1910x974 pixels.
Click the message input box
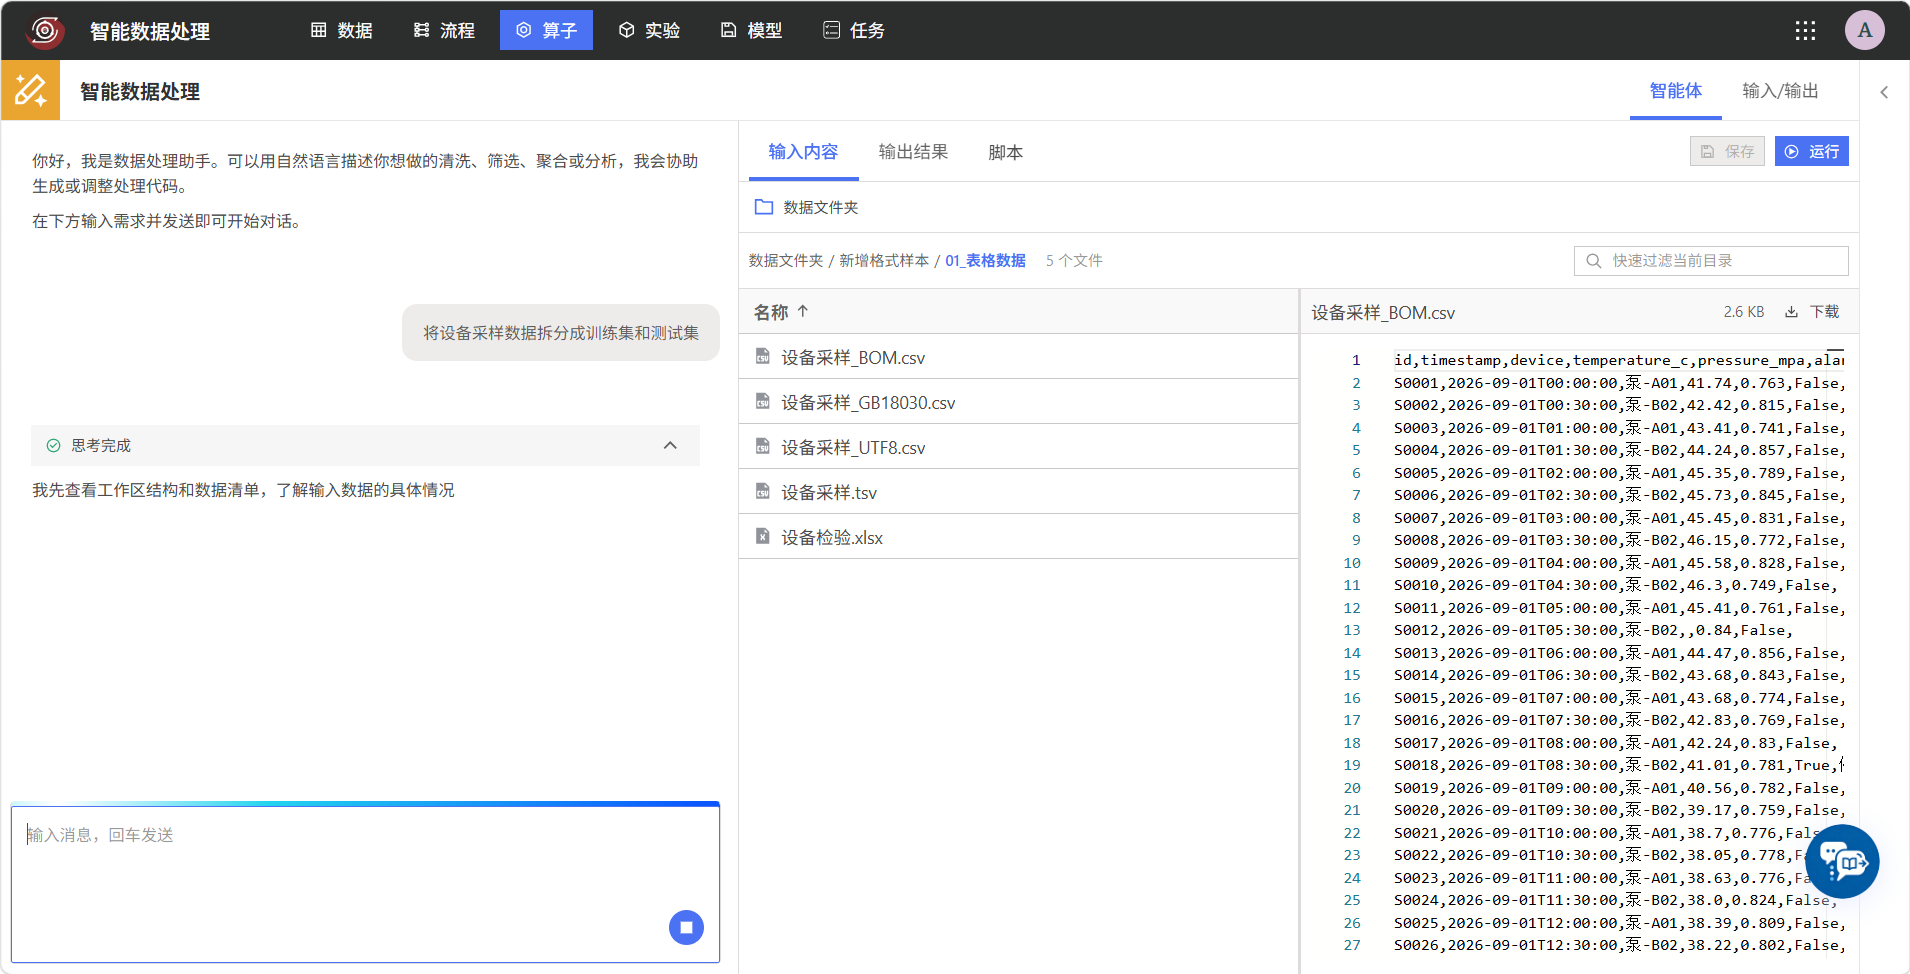[x=365, y=883]
